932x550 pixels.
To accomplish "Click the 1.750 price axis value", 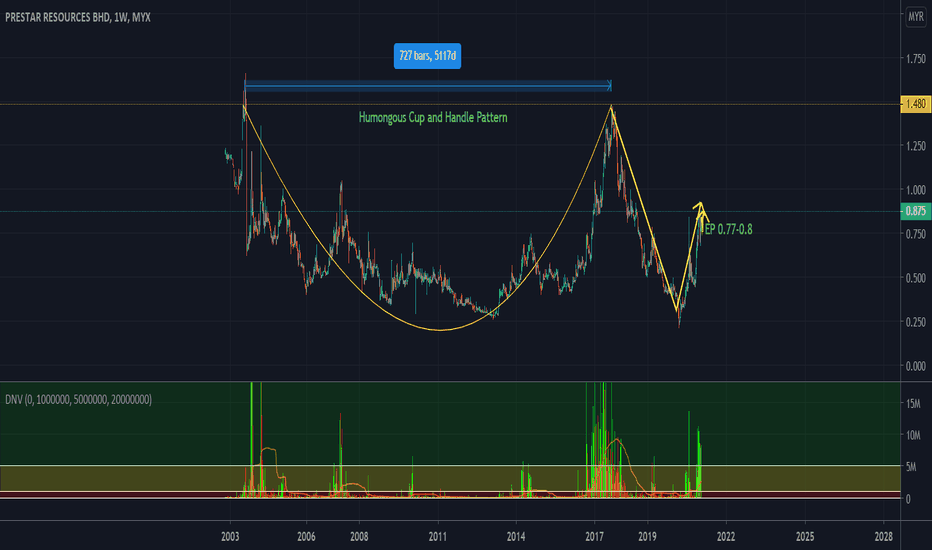I will tap(915, 58).
